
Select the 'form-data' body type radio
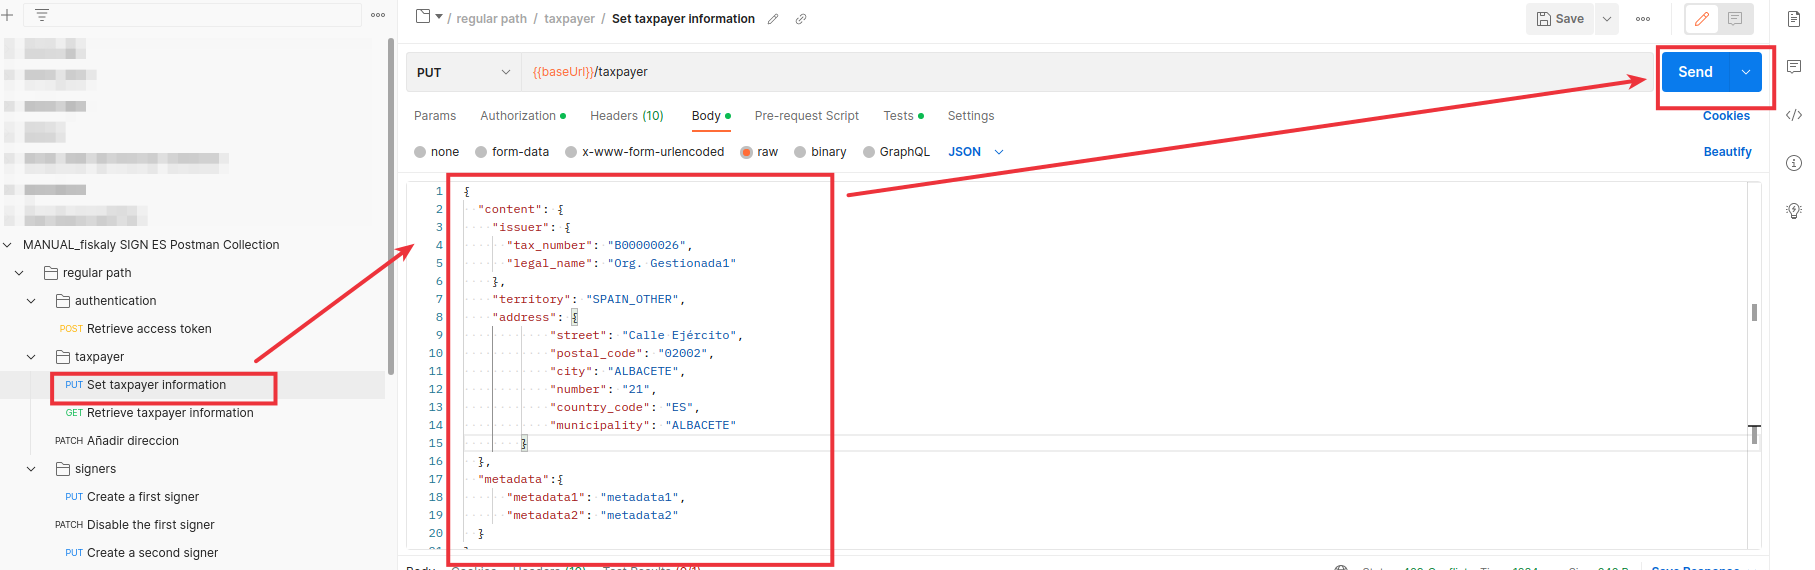481,152
